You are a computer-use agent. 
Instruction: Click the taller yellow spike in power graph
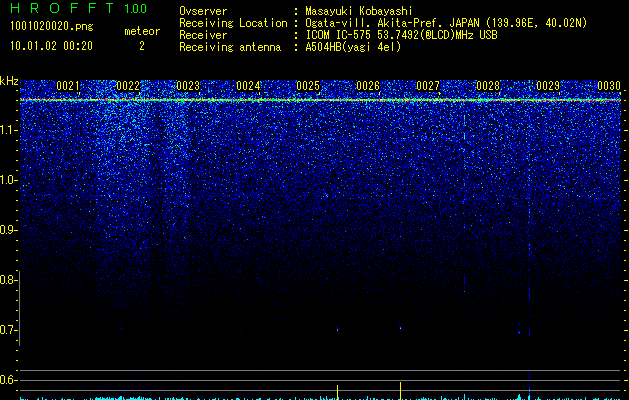pos(400,390)
